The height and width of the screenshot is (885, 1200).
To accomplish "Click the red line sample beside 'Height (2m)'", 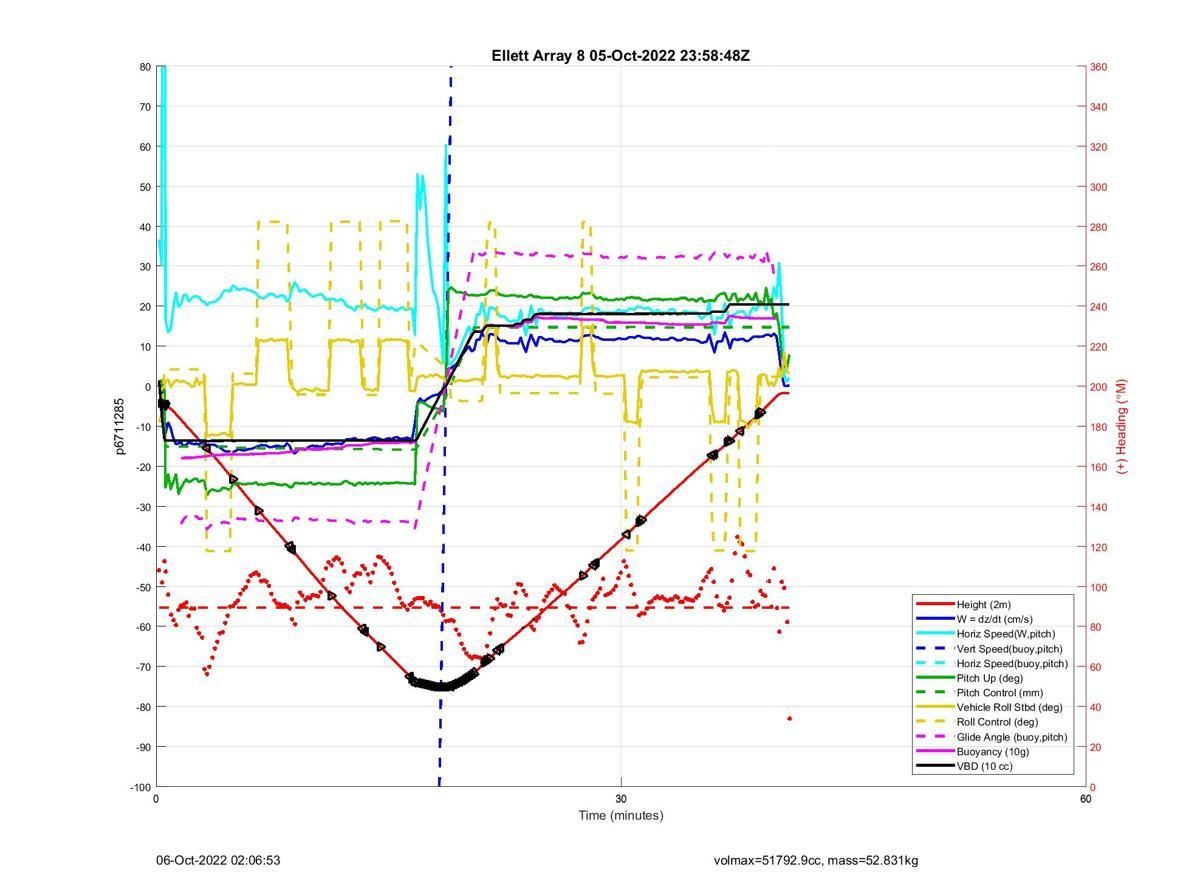I will click(x=935, y=604).
